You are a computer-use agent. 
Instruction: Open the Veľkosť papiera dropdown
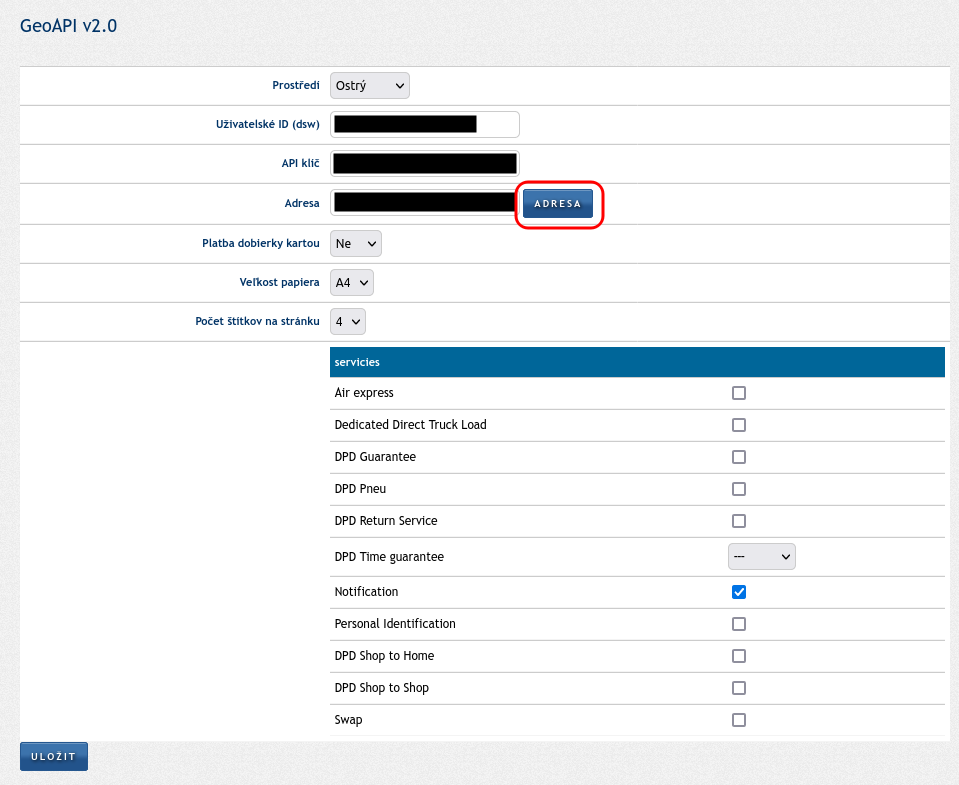tap(351, 283)
